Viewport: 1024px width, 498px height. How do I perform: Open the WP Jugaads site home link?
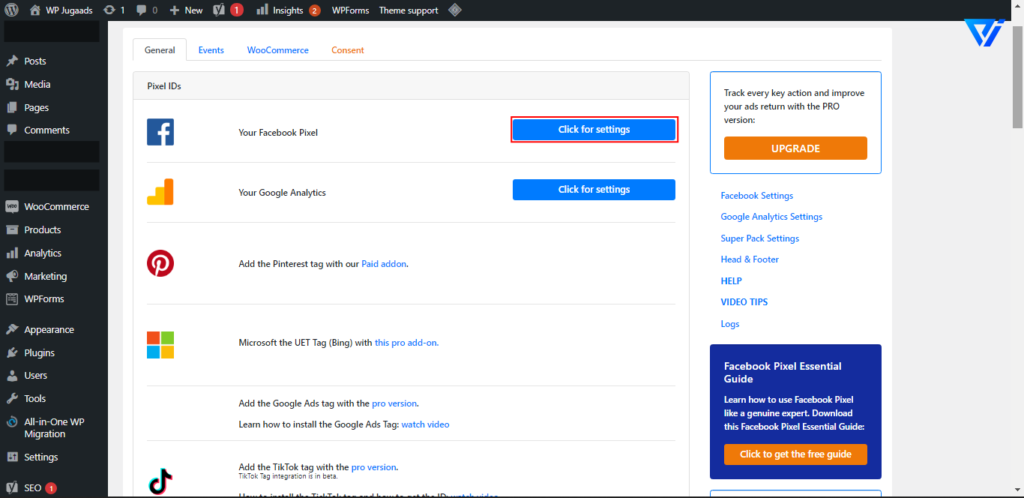(61, 10)
